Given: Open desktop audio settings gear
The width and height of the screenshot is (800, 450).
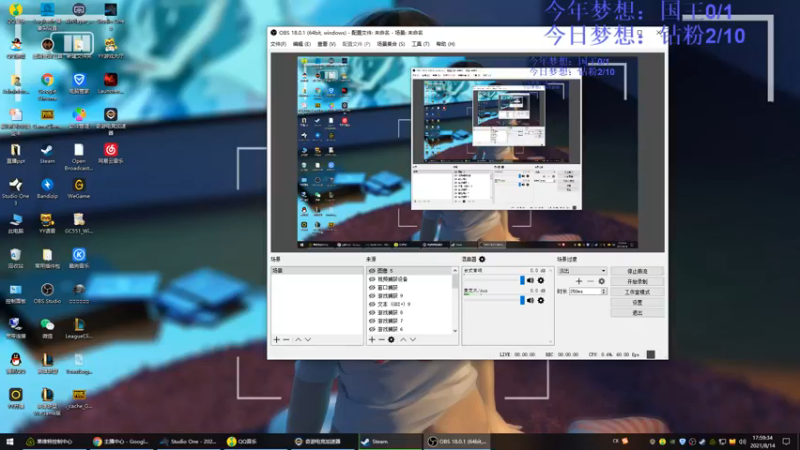Looking at the screenshot, I should [541, 280].
